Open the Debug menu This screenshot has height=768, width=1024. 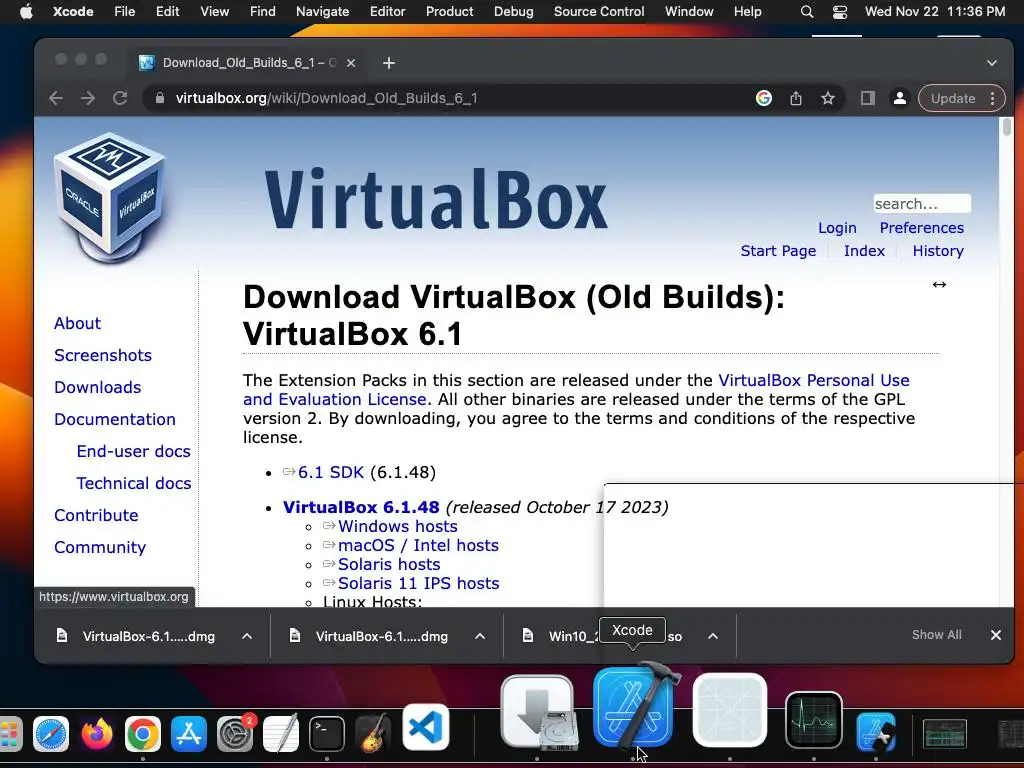[x=513, y=11]
